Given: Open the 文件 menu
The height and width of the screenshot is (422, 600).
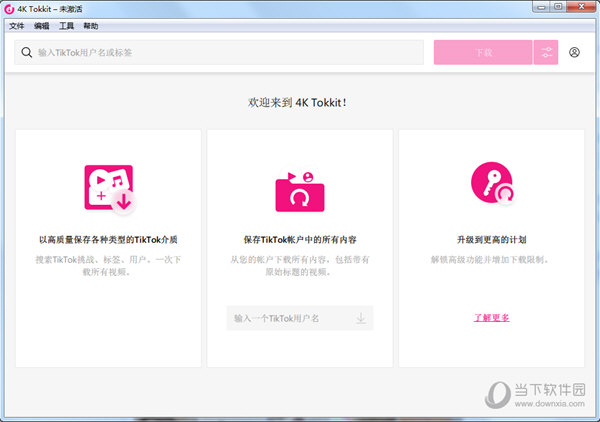Looking at the screenshot, I should click(16, 26).
